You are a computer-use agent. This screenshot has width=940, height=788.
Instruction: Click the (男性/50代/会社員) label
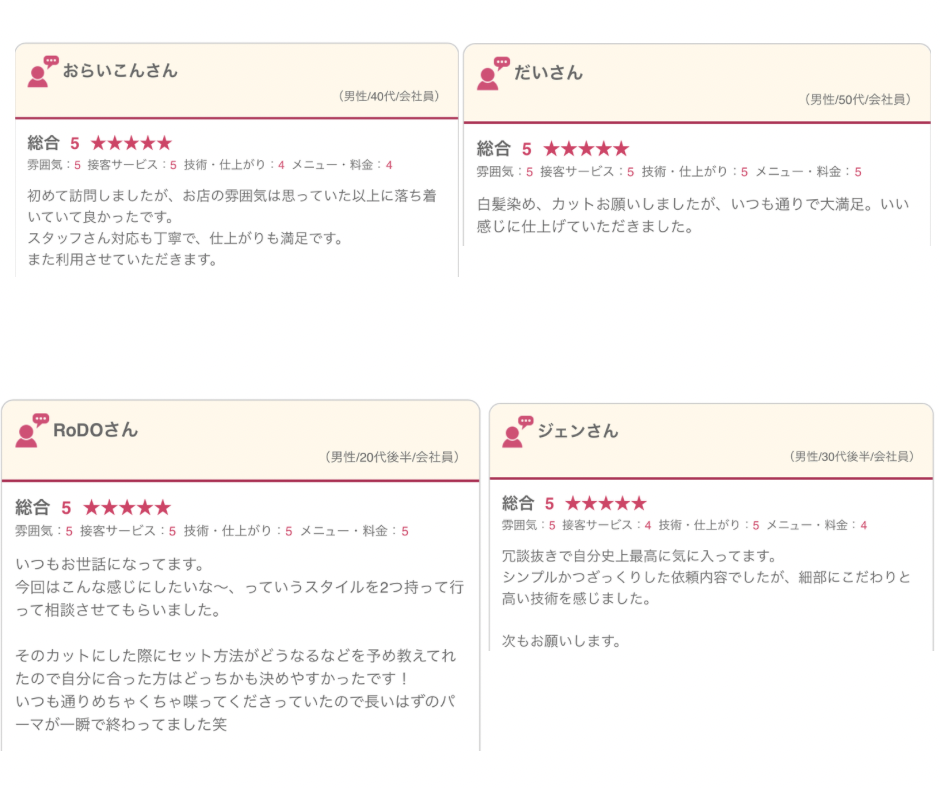(858, 100)
